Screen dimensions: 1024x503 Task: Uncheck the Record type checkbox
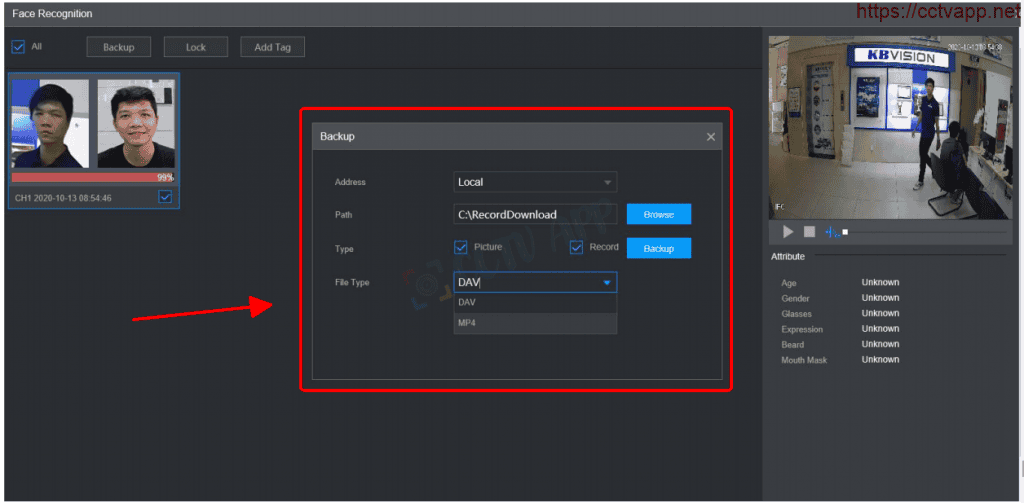tap(576, 247)
